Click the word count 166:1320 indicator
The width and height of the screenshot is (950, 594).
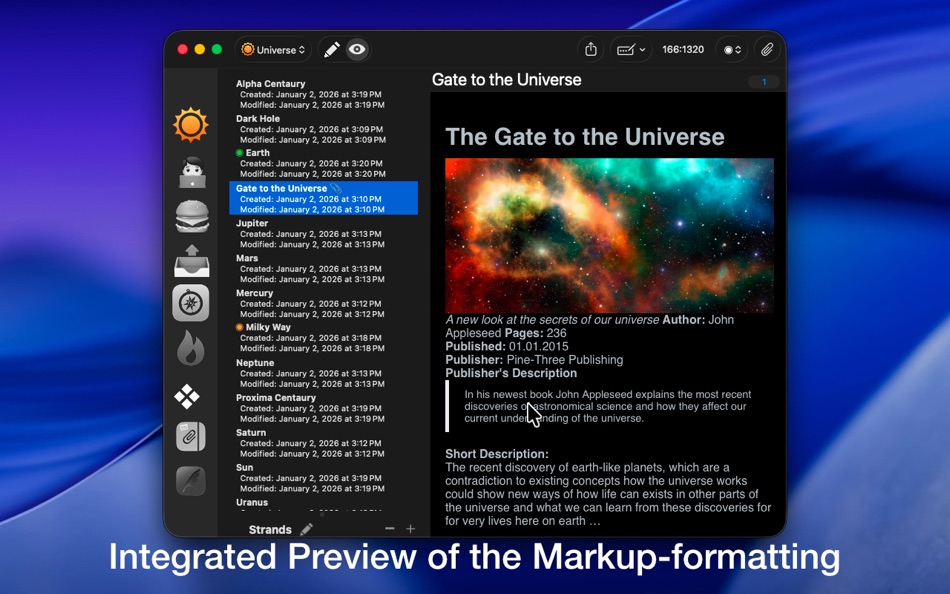(x=683, y=48)
